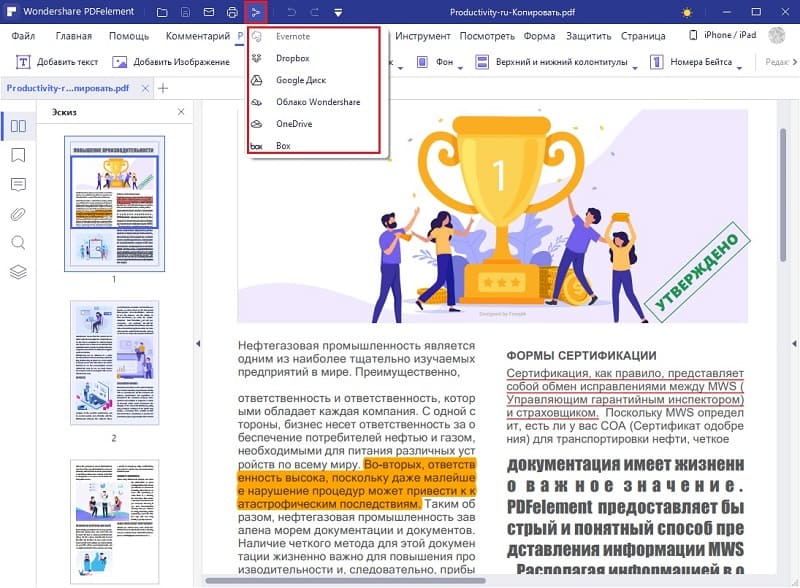
Task: Show the Bookmarks sidebar panel
Action: (x=18, y=155)
